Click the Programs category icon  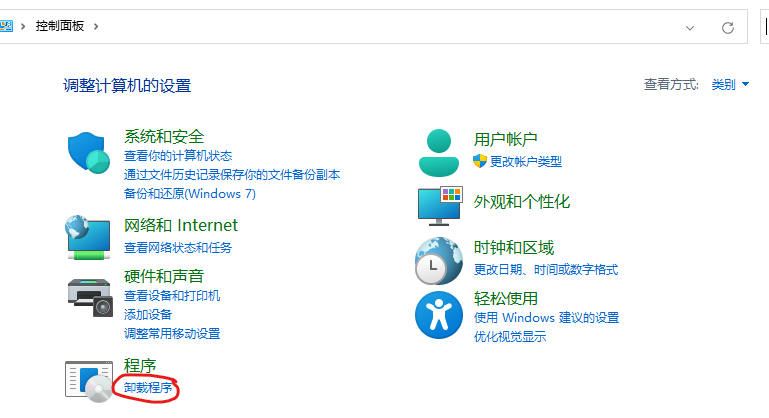pos(88,381)
